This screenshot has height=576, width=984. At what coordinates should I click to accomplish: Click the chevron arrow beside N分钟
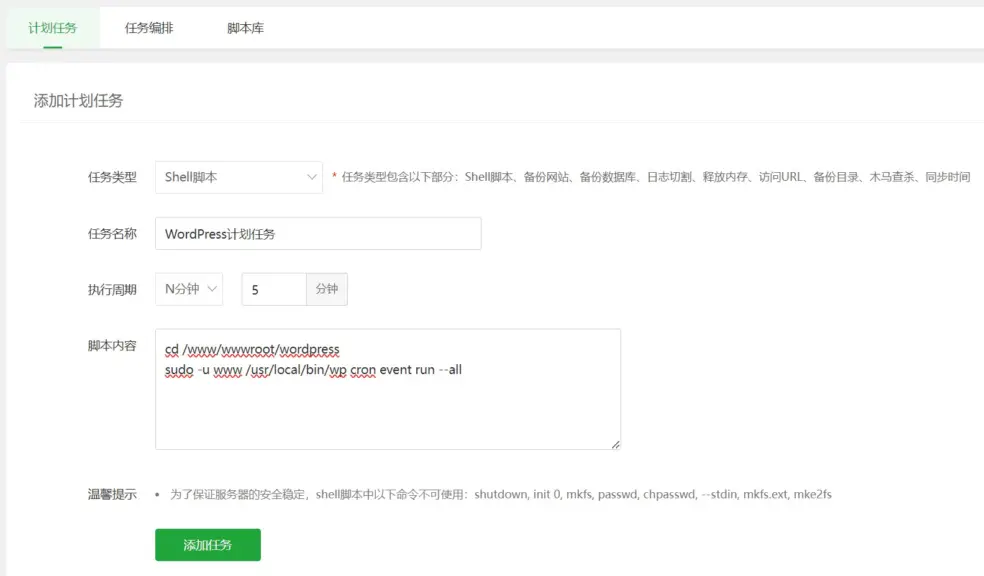click(x=212, y=289)
